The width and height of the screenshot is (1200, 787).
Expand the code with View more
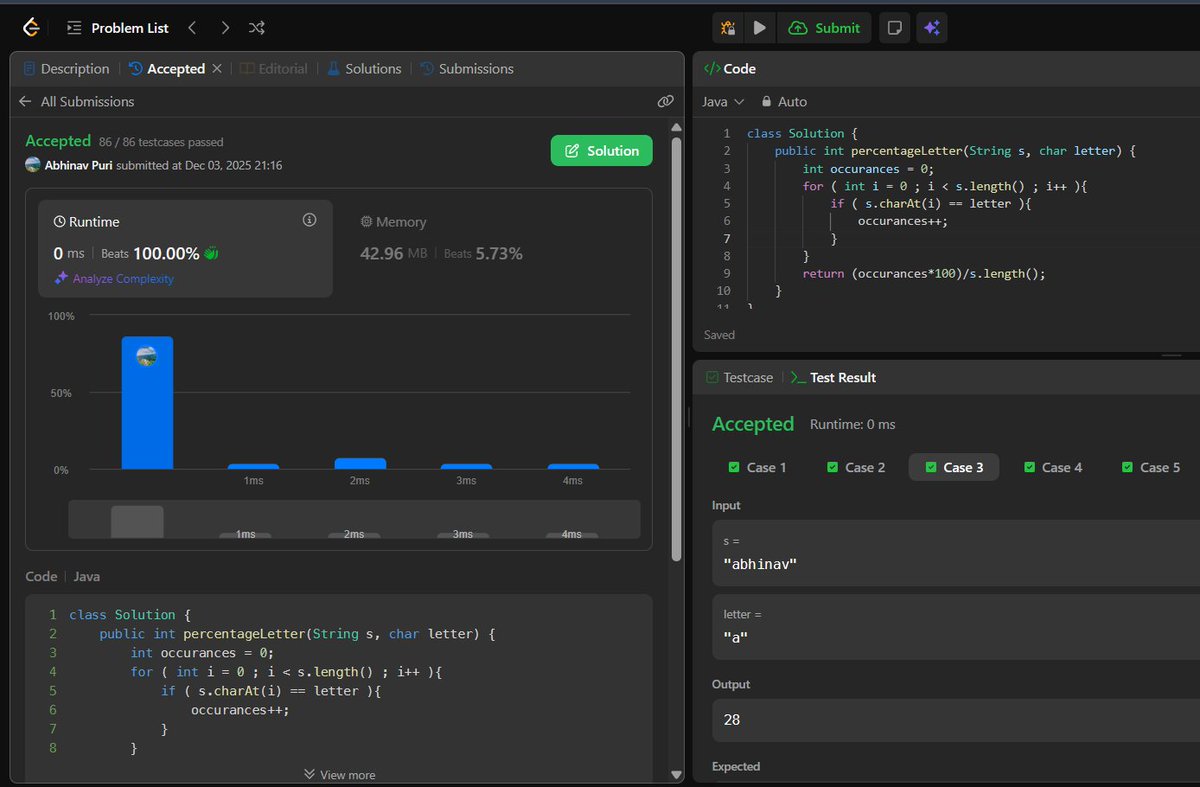tap(339, 774)
